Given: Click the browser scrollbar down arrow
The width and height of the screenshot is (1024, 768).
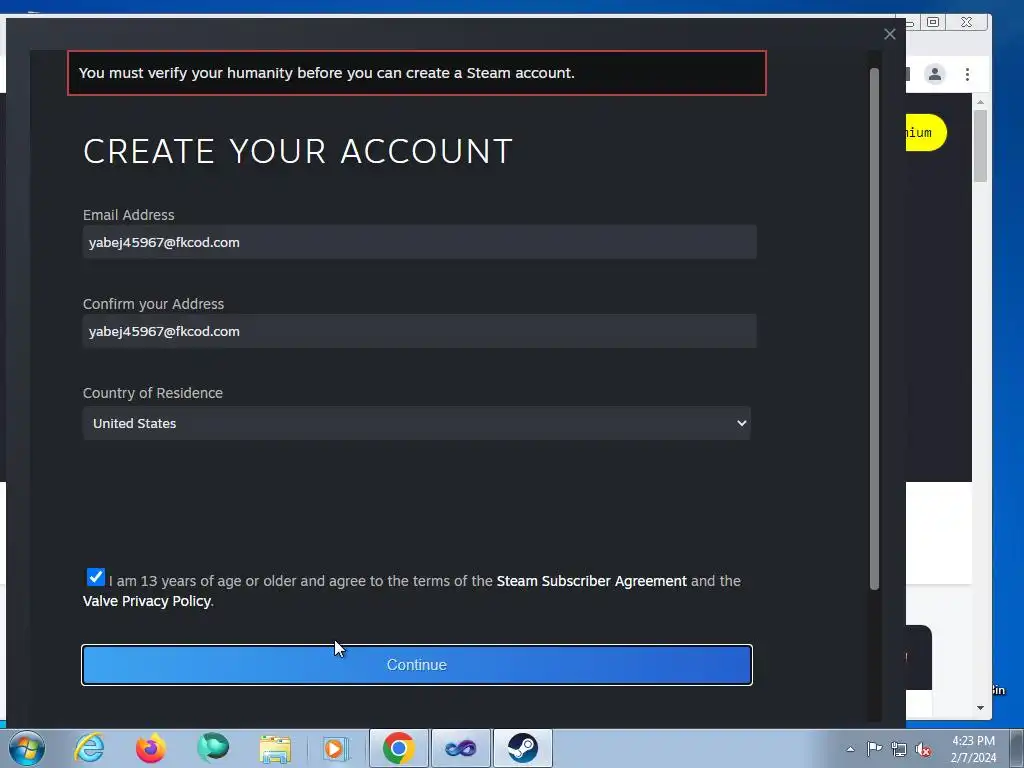Looking at the screenshot, I should pyautogui.click(x=980, y=708).
